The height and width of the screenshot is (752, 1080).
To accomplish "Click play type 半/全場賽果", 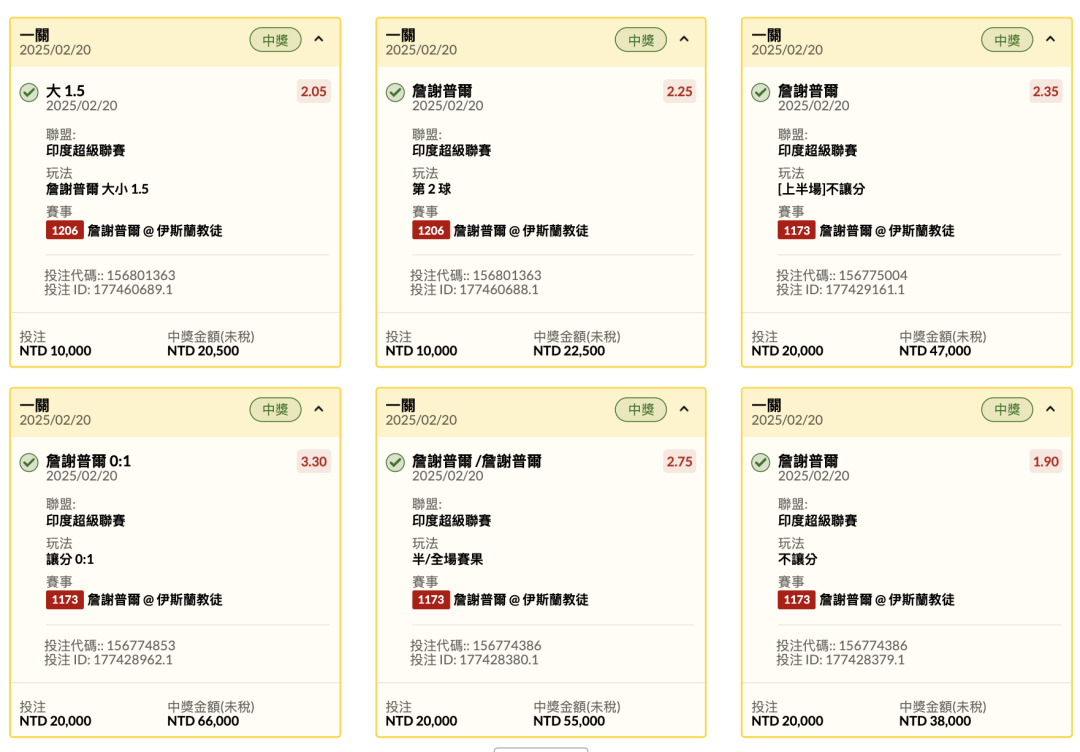I will (x=448, y=559).
